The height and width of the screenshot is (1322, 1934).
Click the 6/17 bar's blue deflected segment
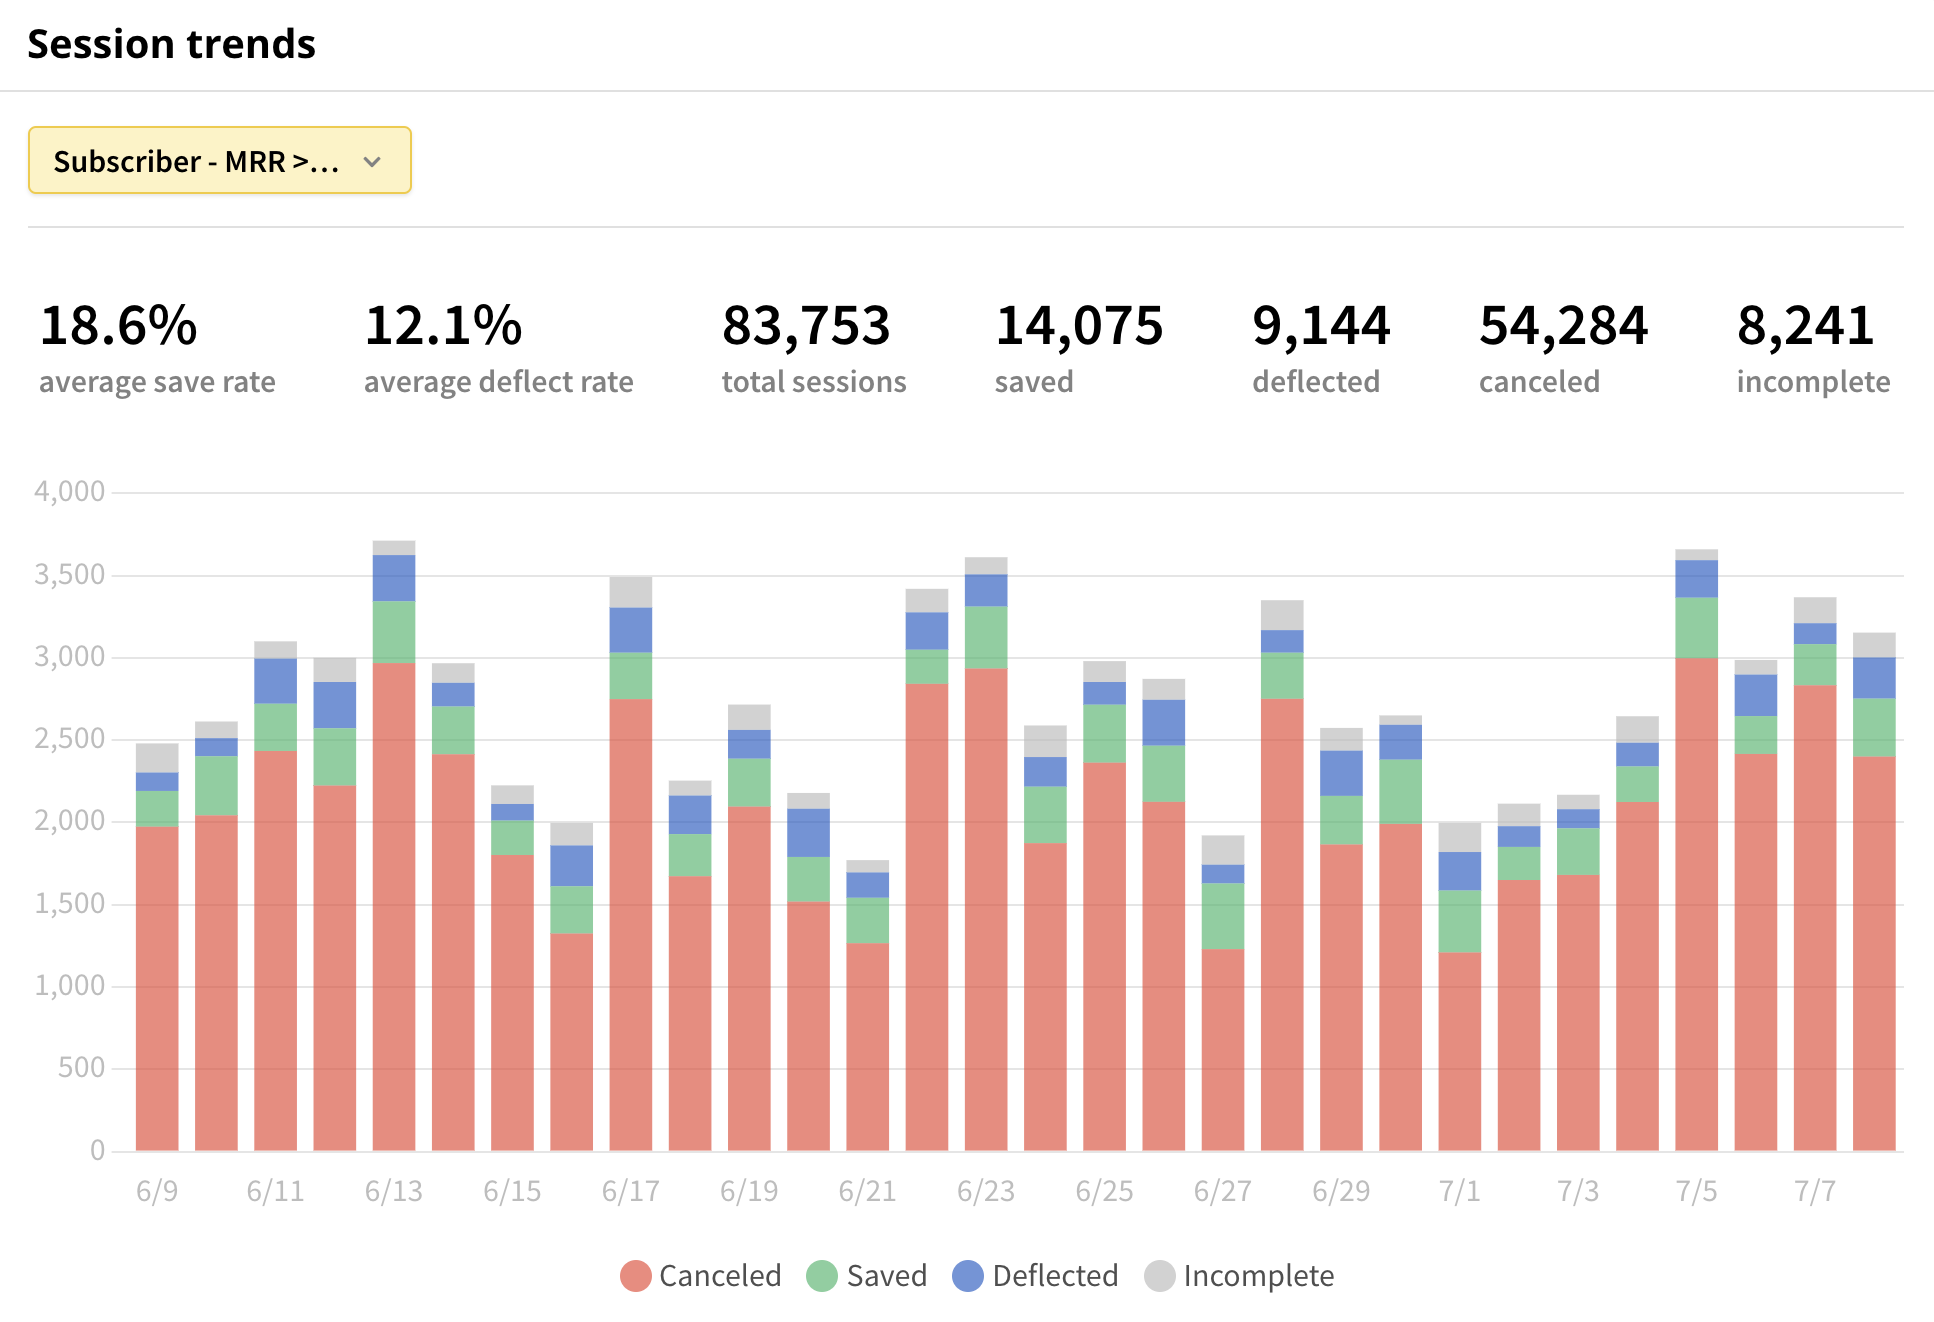tap(631, 630)
